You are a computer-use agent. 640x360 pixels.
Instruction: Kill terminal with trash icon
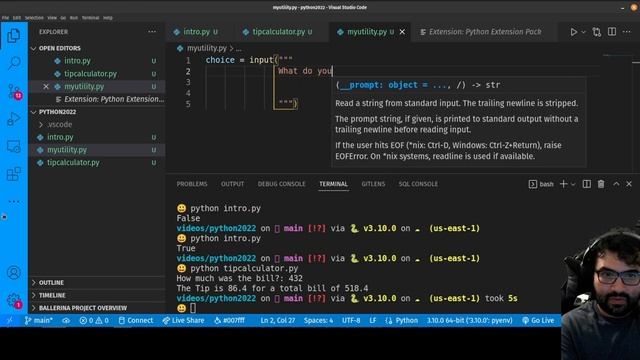601,184
